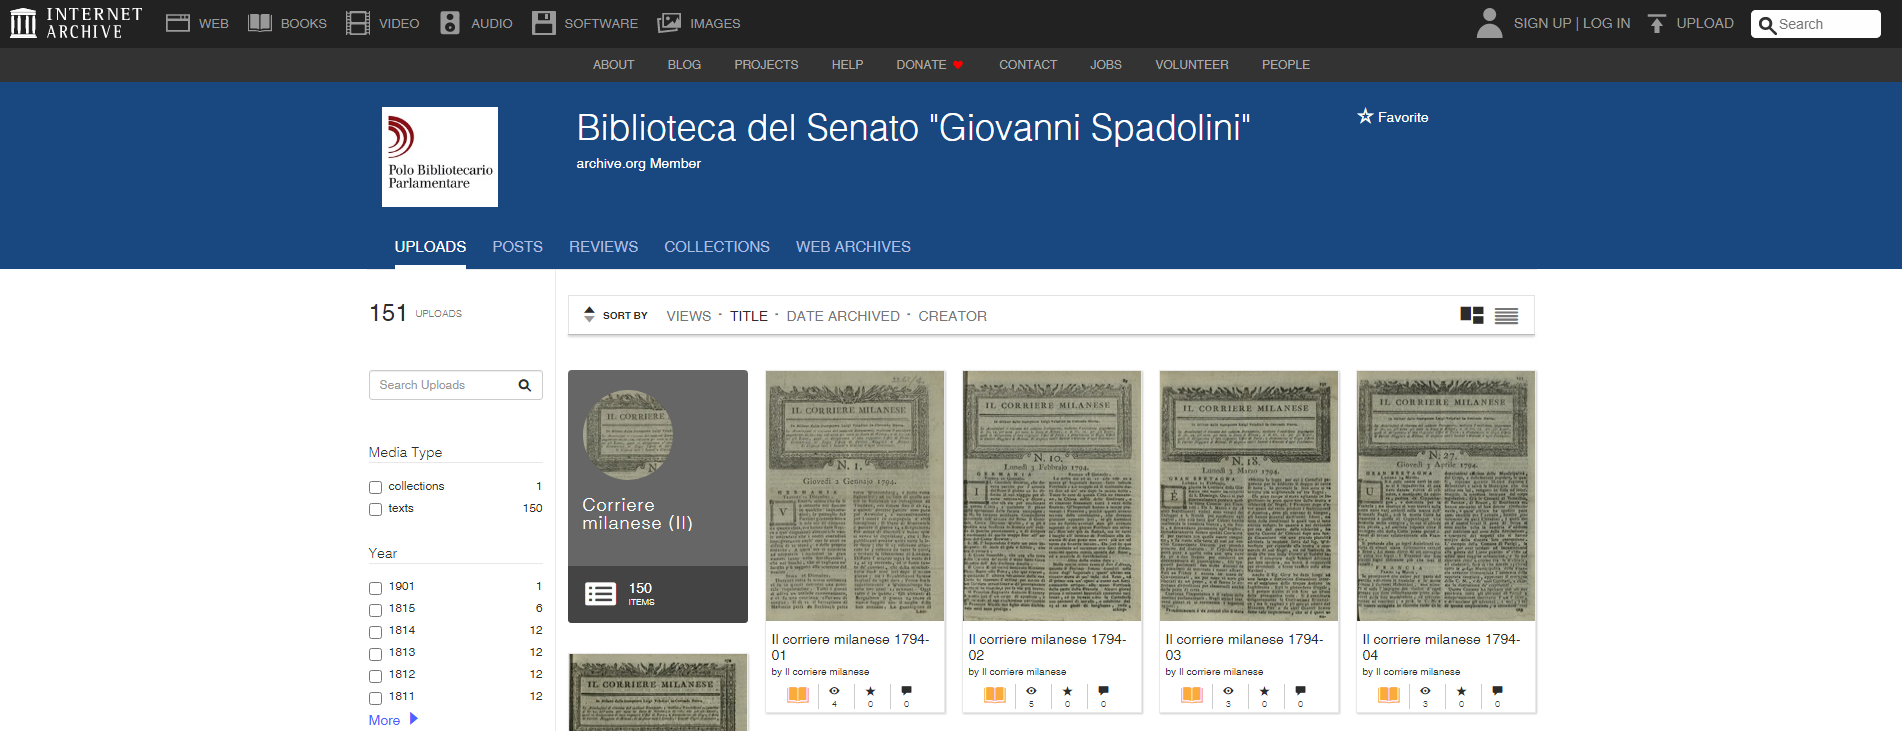
Task: Enable the 1815 year filter
Action: pos(376,610)
